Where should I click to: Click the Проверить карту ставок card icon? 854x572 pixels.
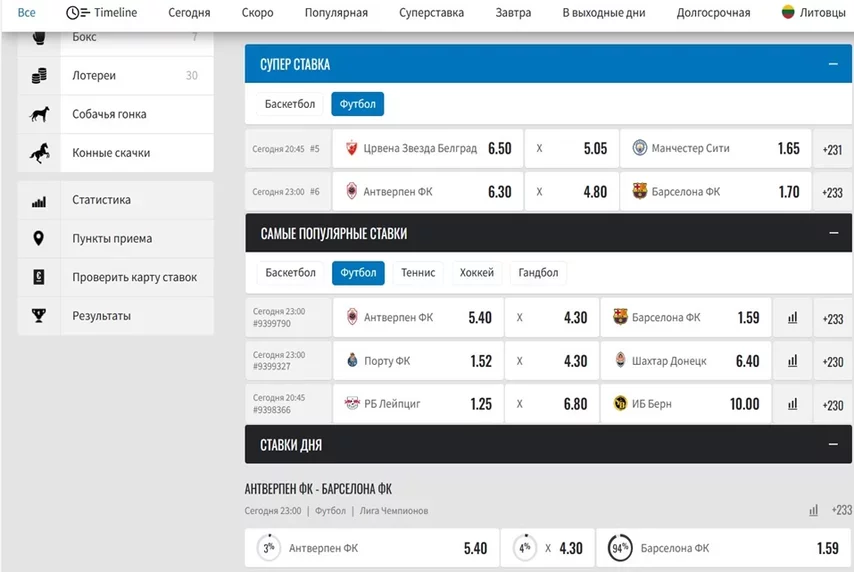pyautogui.click(x=39, y=277)
